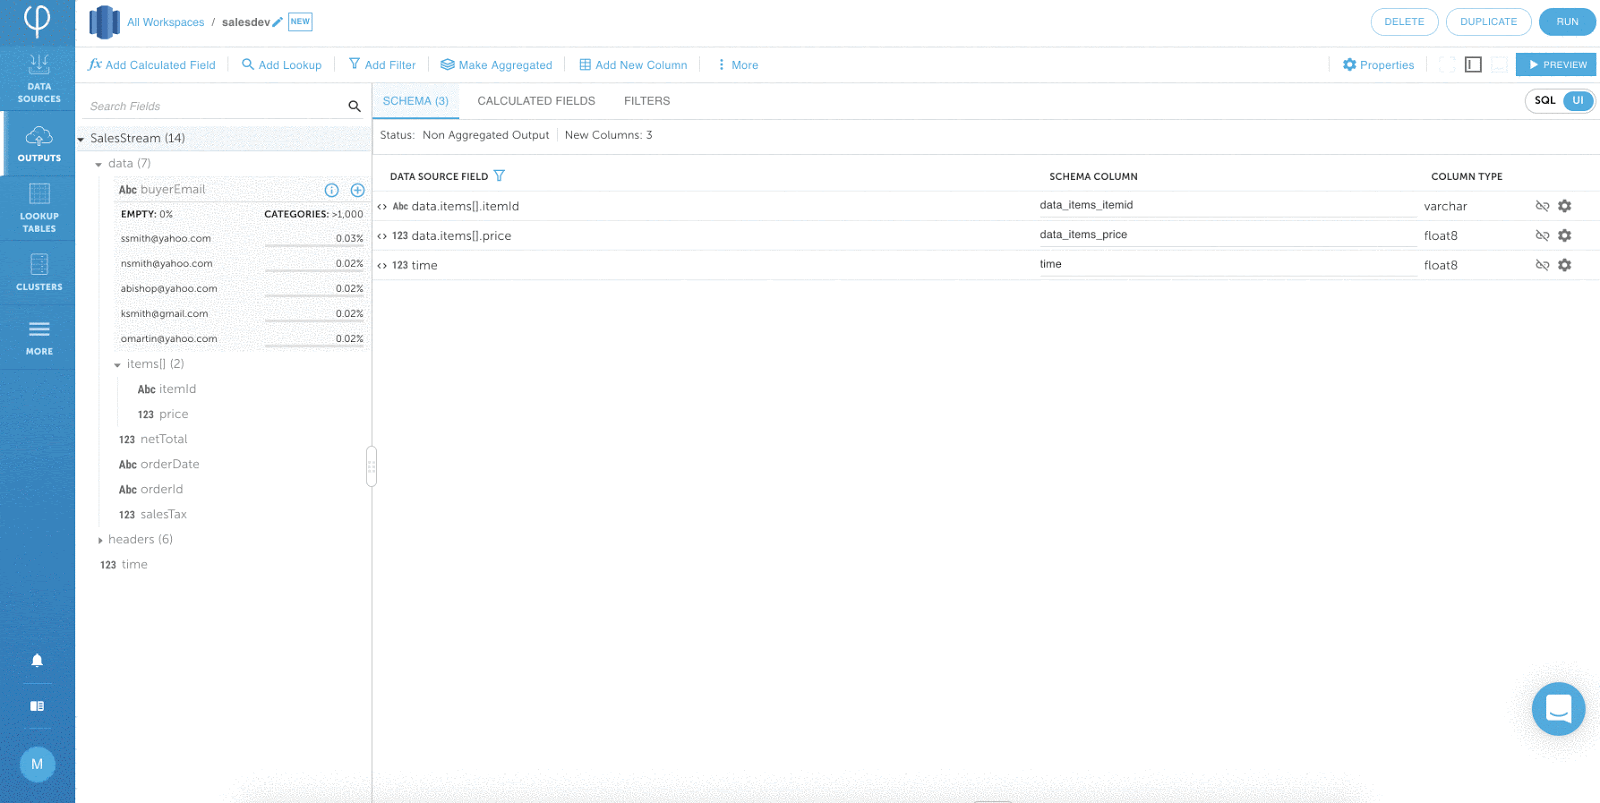Image resolution: width=1600 pixels, height=803 pixels.
Task: Go to Clusters in sidebar
Action: coord(38,272)
